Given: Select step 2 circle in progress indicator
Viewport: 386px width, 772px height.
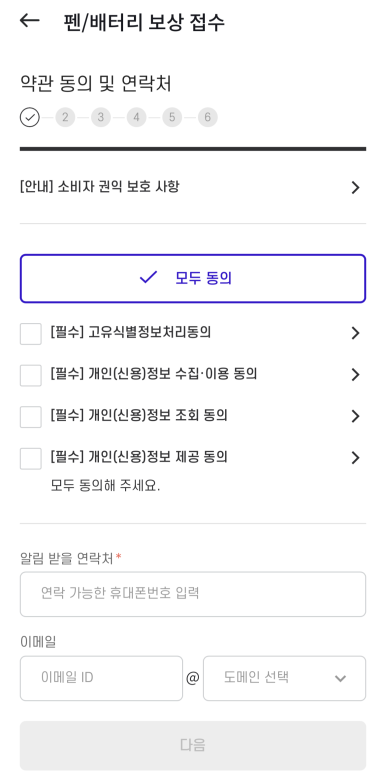Looking at the screenshot, I should pyautogui.click(x=65, y=117).
